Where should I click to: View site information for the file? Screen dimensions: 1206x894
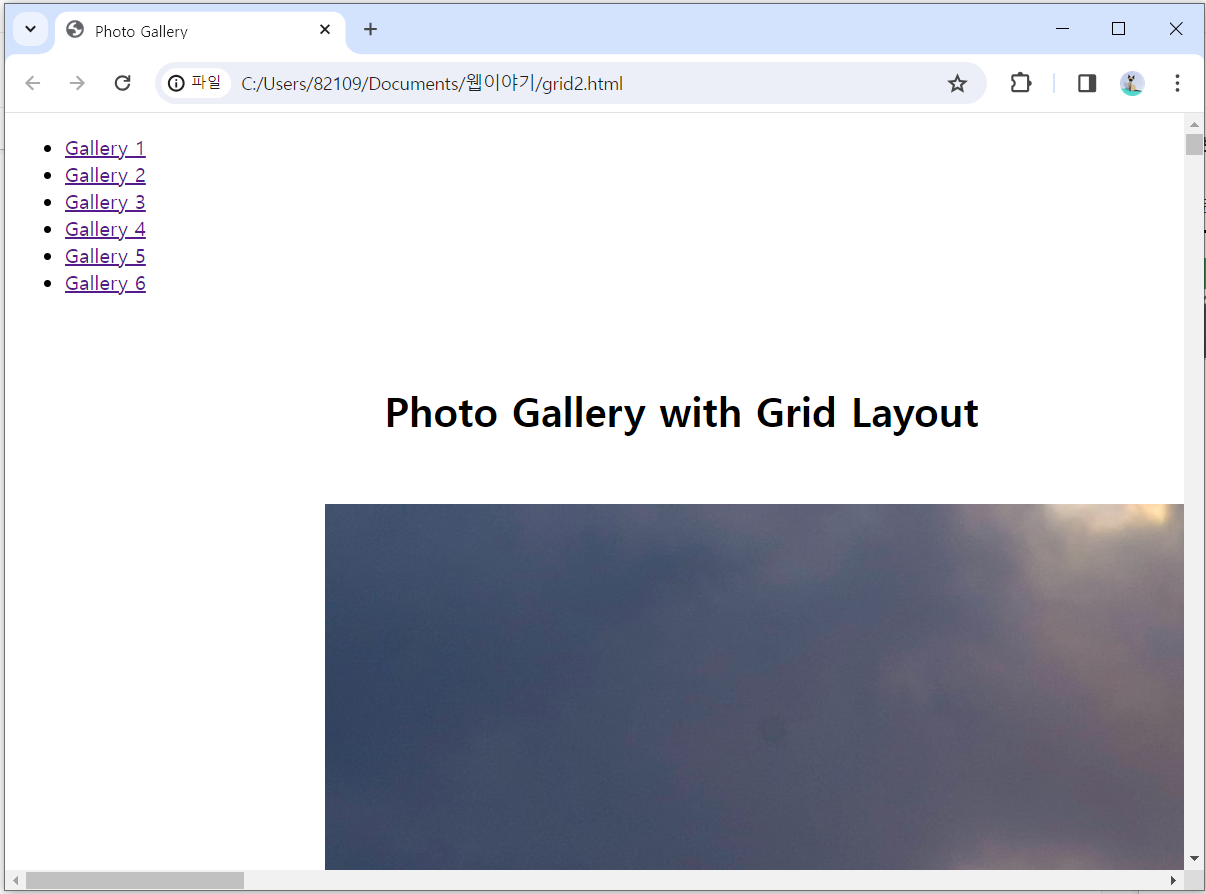point(195,83)
